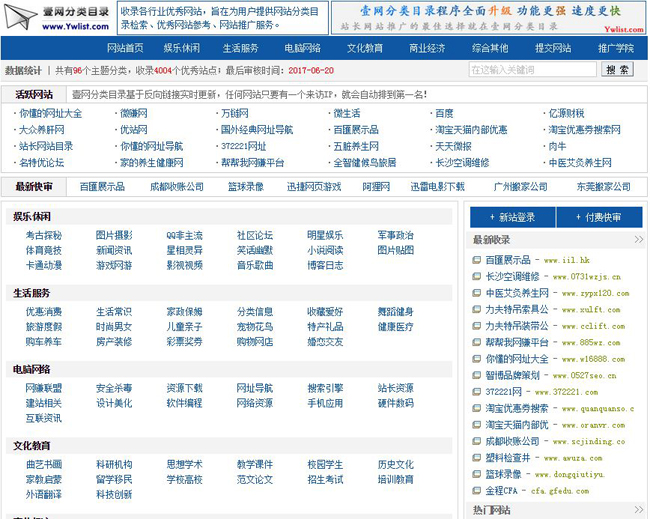Click the icon next to 金程CFA listing
This screenshot has width=650, height=519.
(477, 491)
